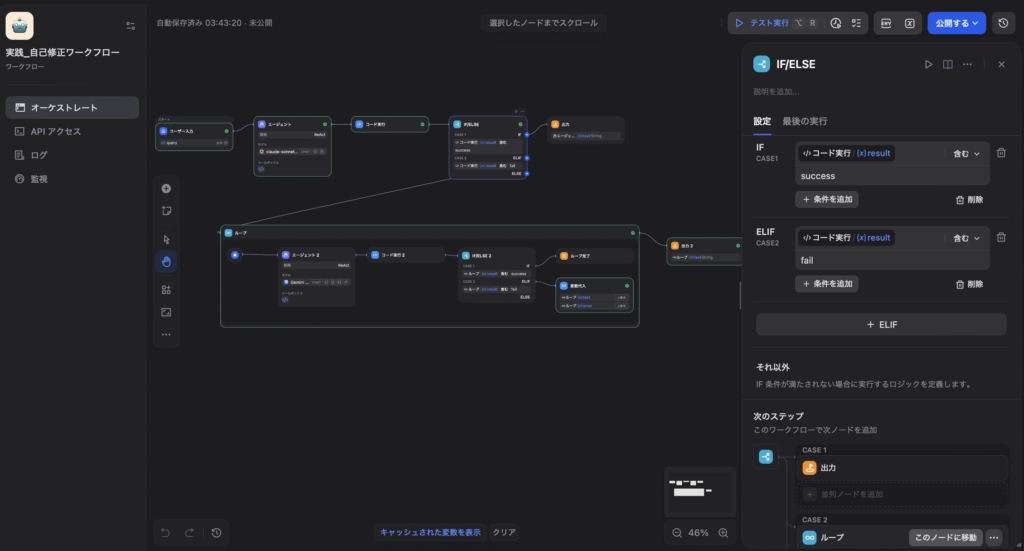Click the 出力 node under CASE 1 next step
The image size is (1024, 551).
tap(903, 468)
